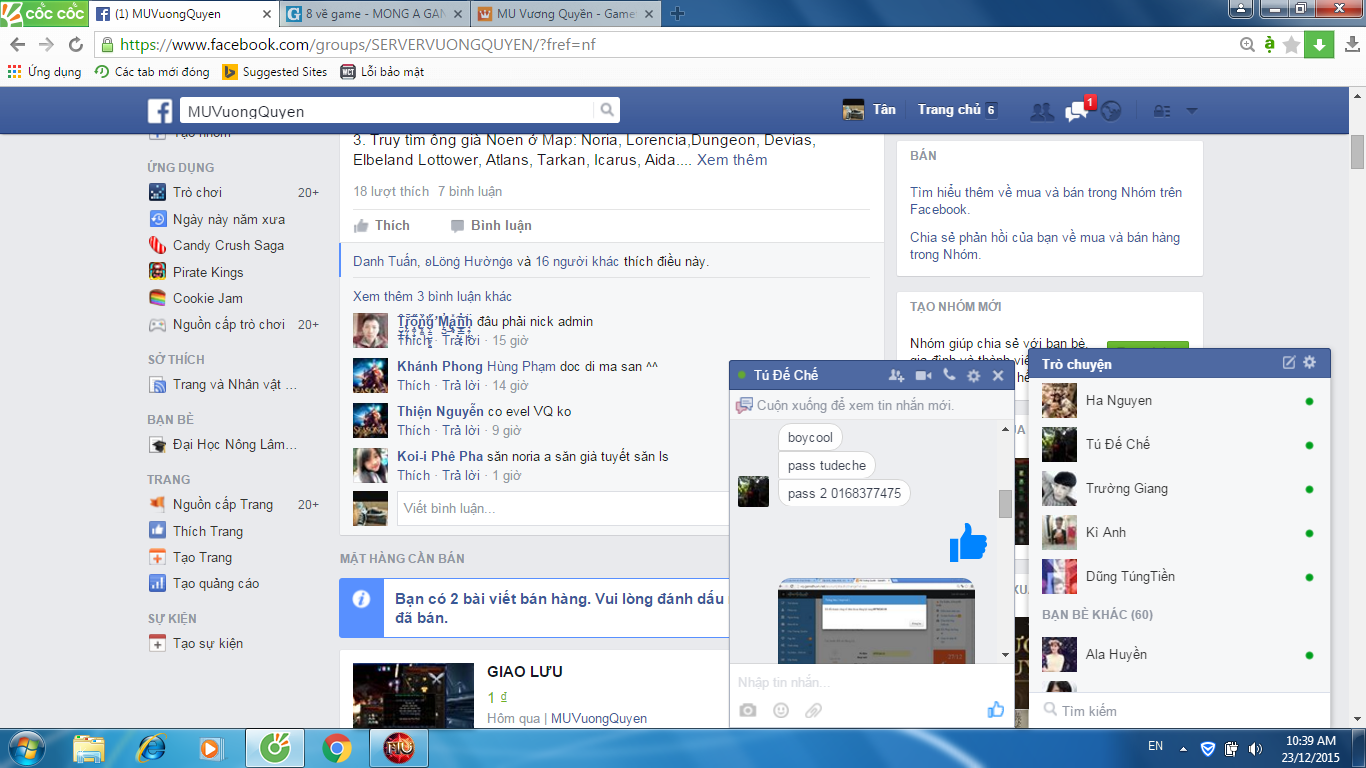The image size is (1366, 768).
Task: Open the notifications globe icon
Action: 1111,111
